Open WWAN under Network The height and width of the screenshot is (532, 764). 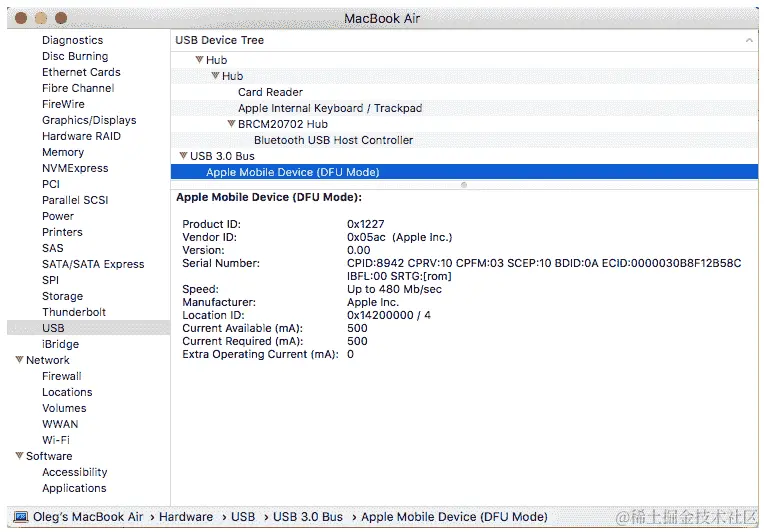(60, 424)
